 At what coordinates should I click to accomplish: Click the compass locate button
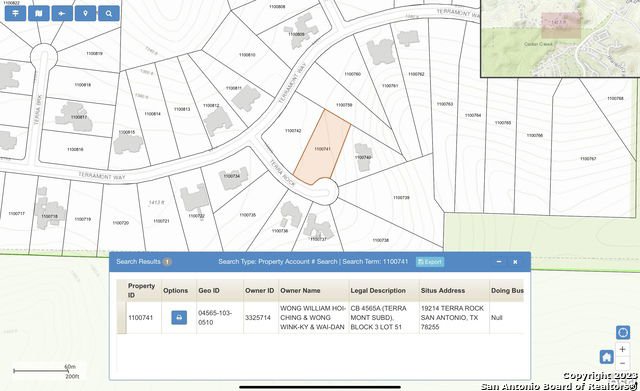[x=622, y=333]
